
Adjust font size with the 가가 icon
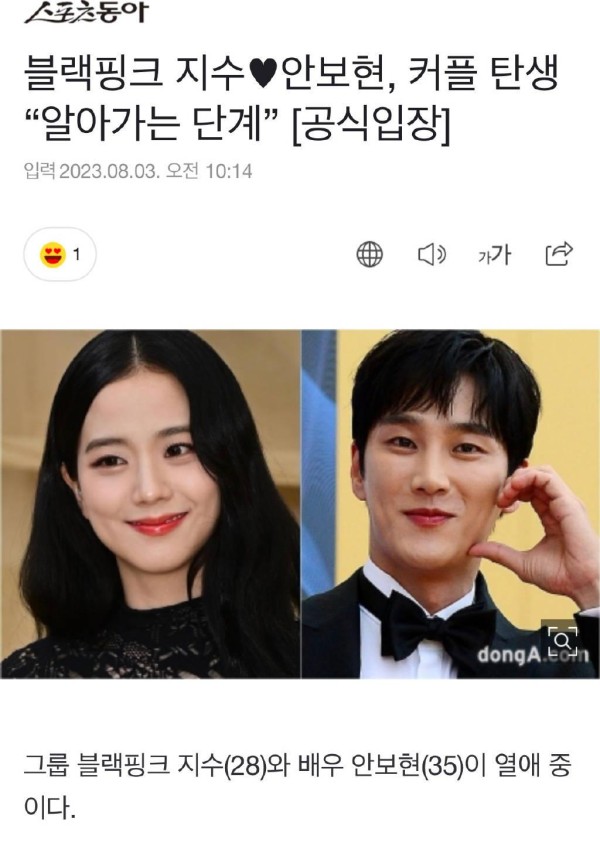click(494, 255)
